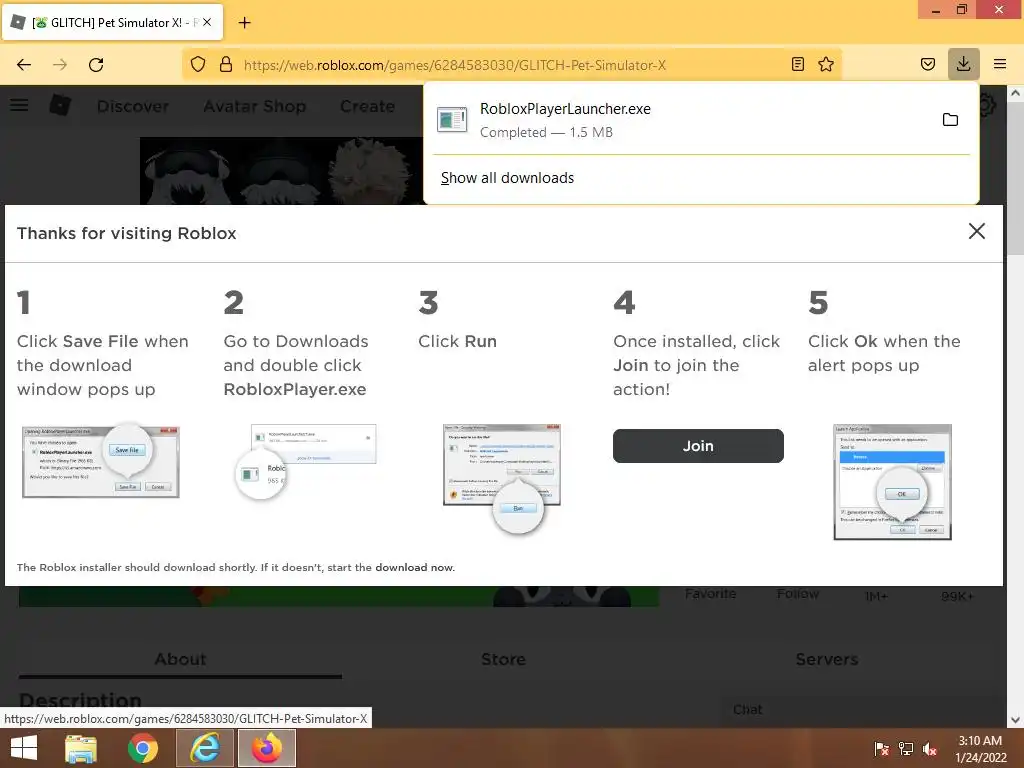Image resolution: width=1024 pixels, height=768 pixels.
Task: Switch to the About tab
Action: click(180, 660)
